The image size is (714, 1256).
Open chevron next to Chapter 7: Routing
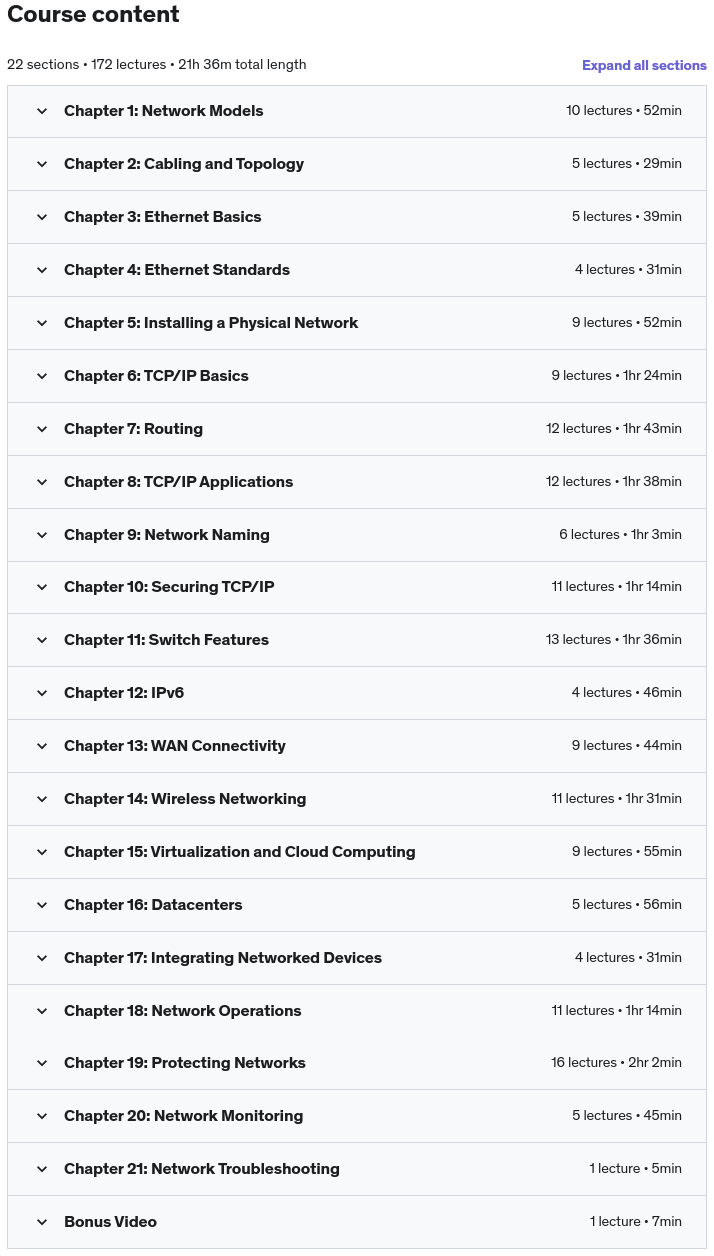point(42,429)
